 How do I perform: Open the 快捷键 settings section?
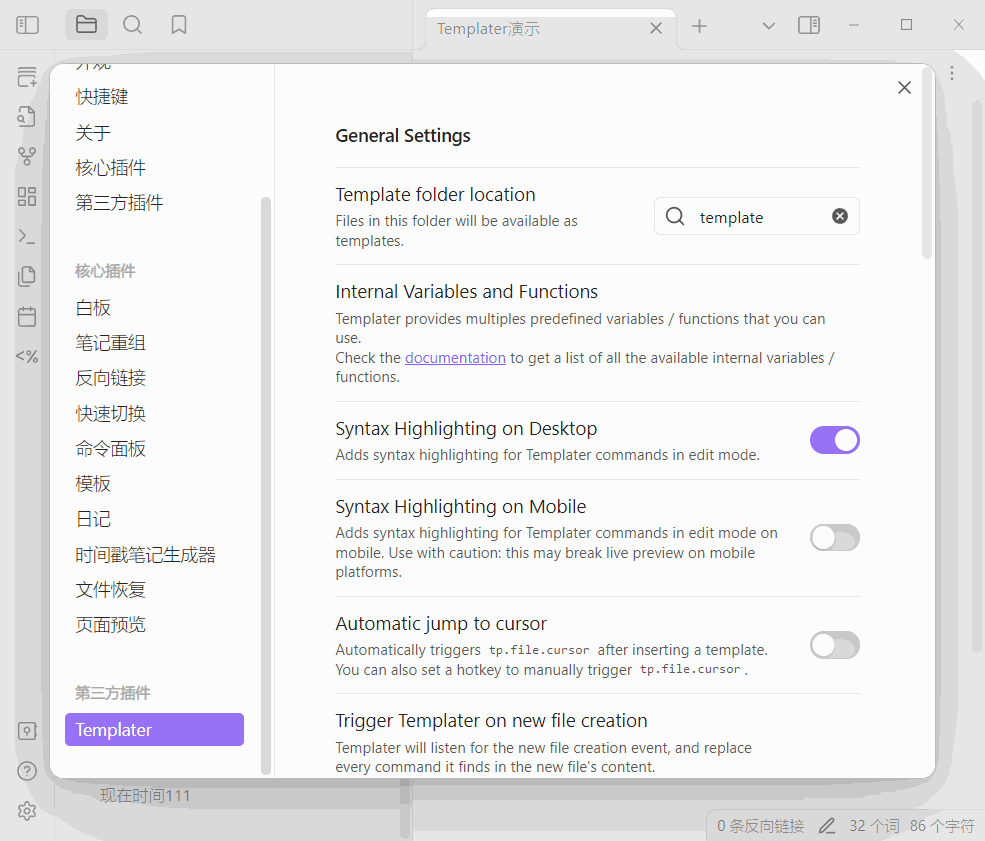[102, 97]
